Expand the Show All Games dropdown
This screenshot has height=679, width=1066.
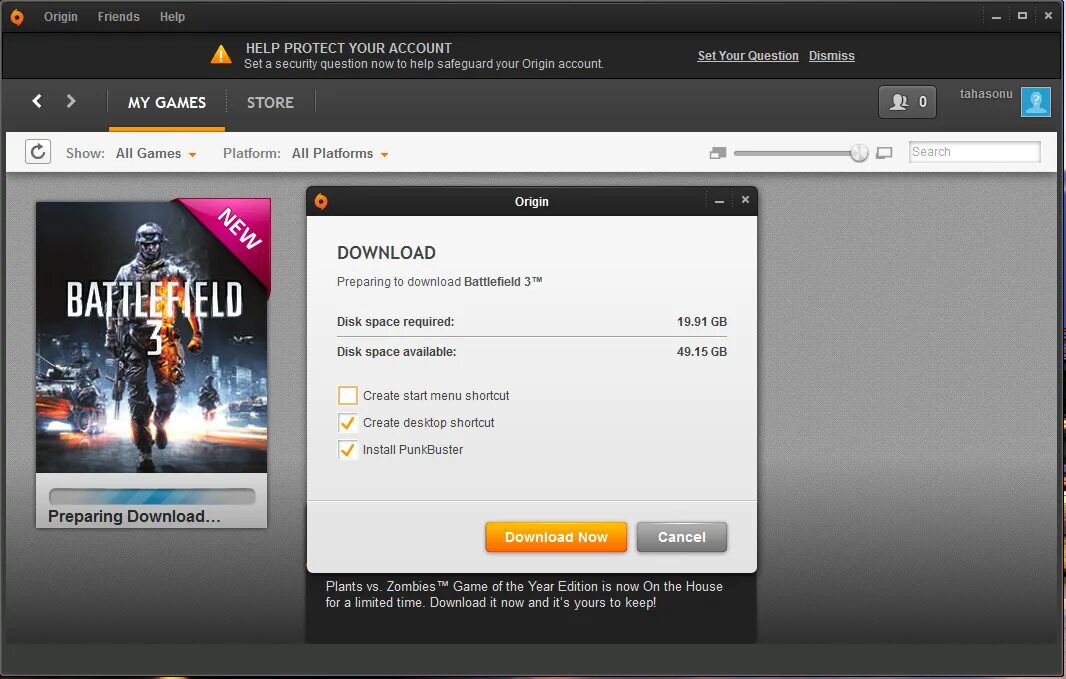click(156, 154)
